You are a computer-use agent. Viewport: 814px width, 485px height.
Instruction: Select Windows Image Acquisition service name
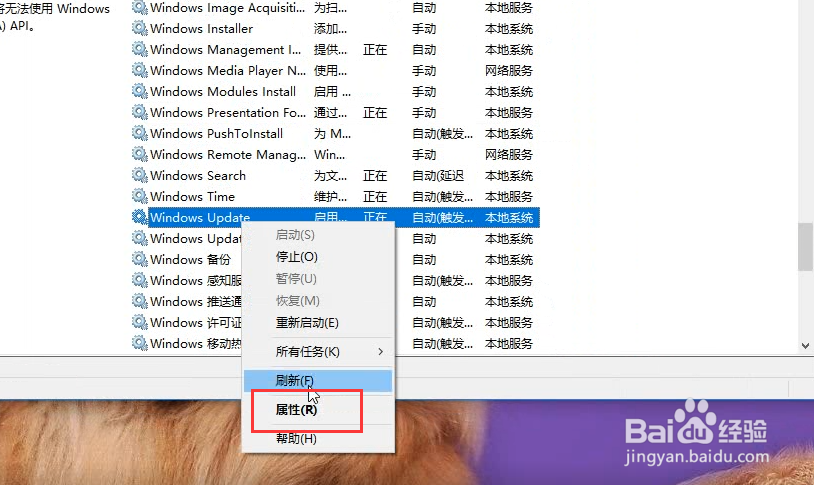pos(227,8)
